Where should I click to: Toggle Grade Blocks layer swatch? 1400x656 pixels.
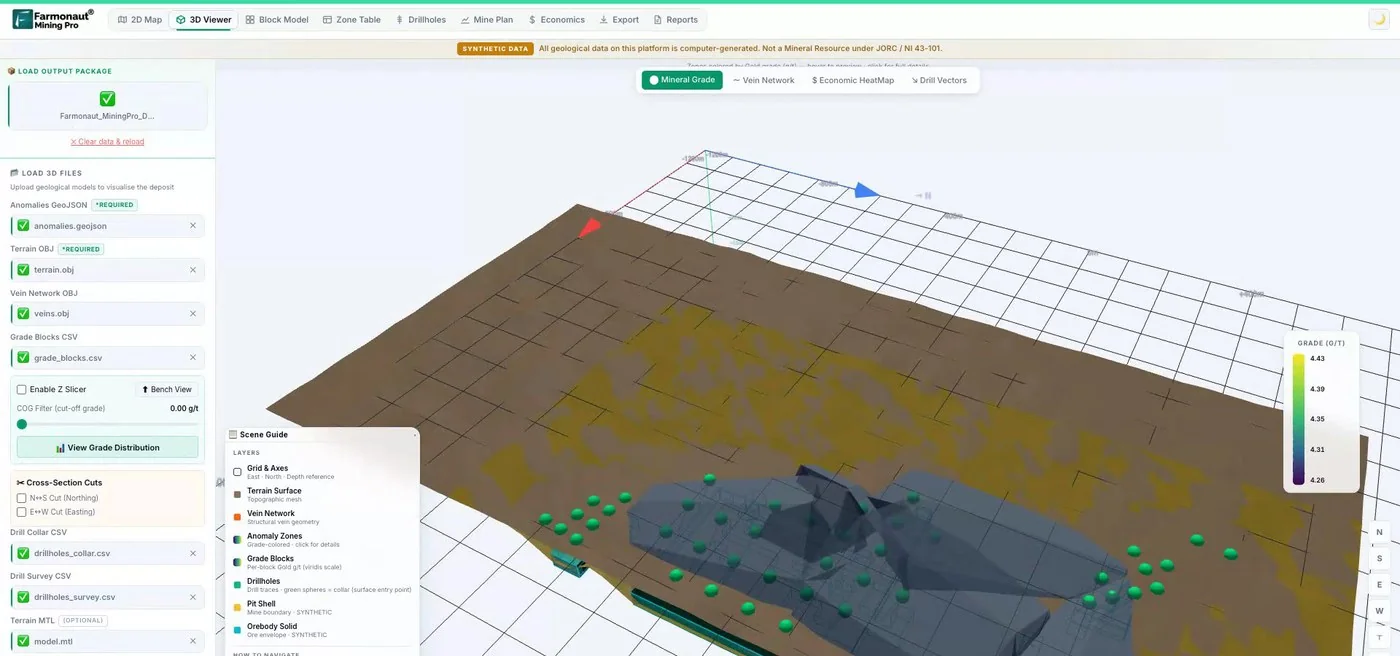tap(237, 562)
